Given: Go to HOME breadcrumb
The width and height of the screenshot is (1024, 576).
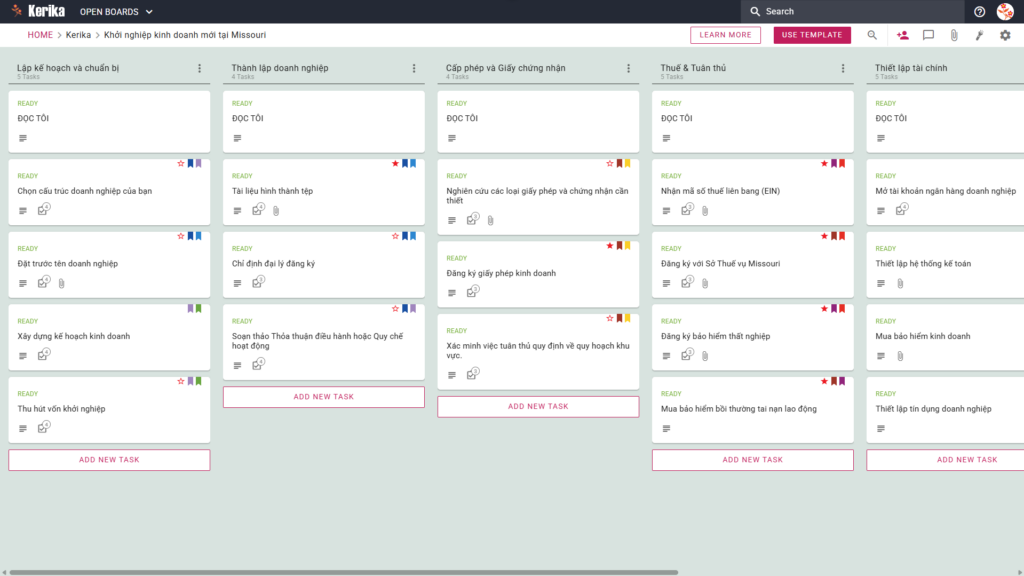Looking at the screenshot, I should 40,35.
